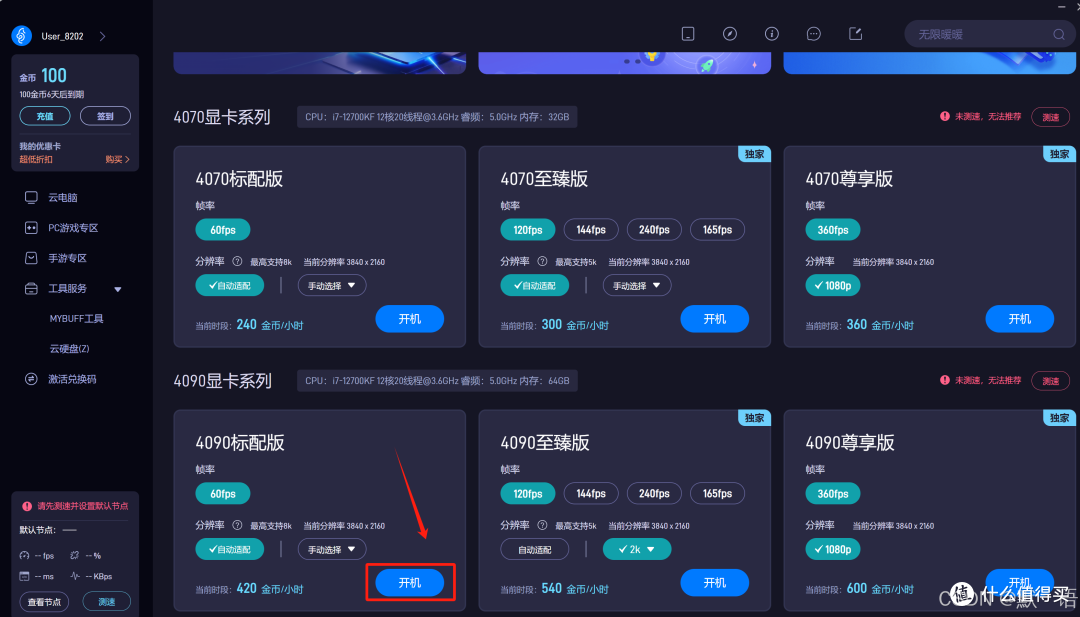Open 手动选择 dropdown in 4070标配版

point(332,286)
